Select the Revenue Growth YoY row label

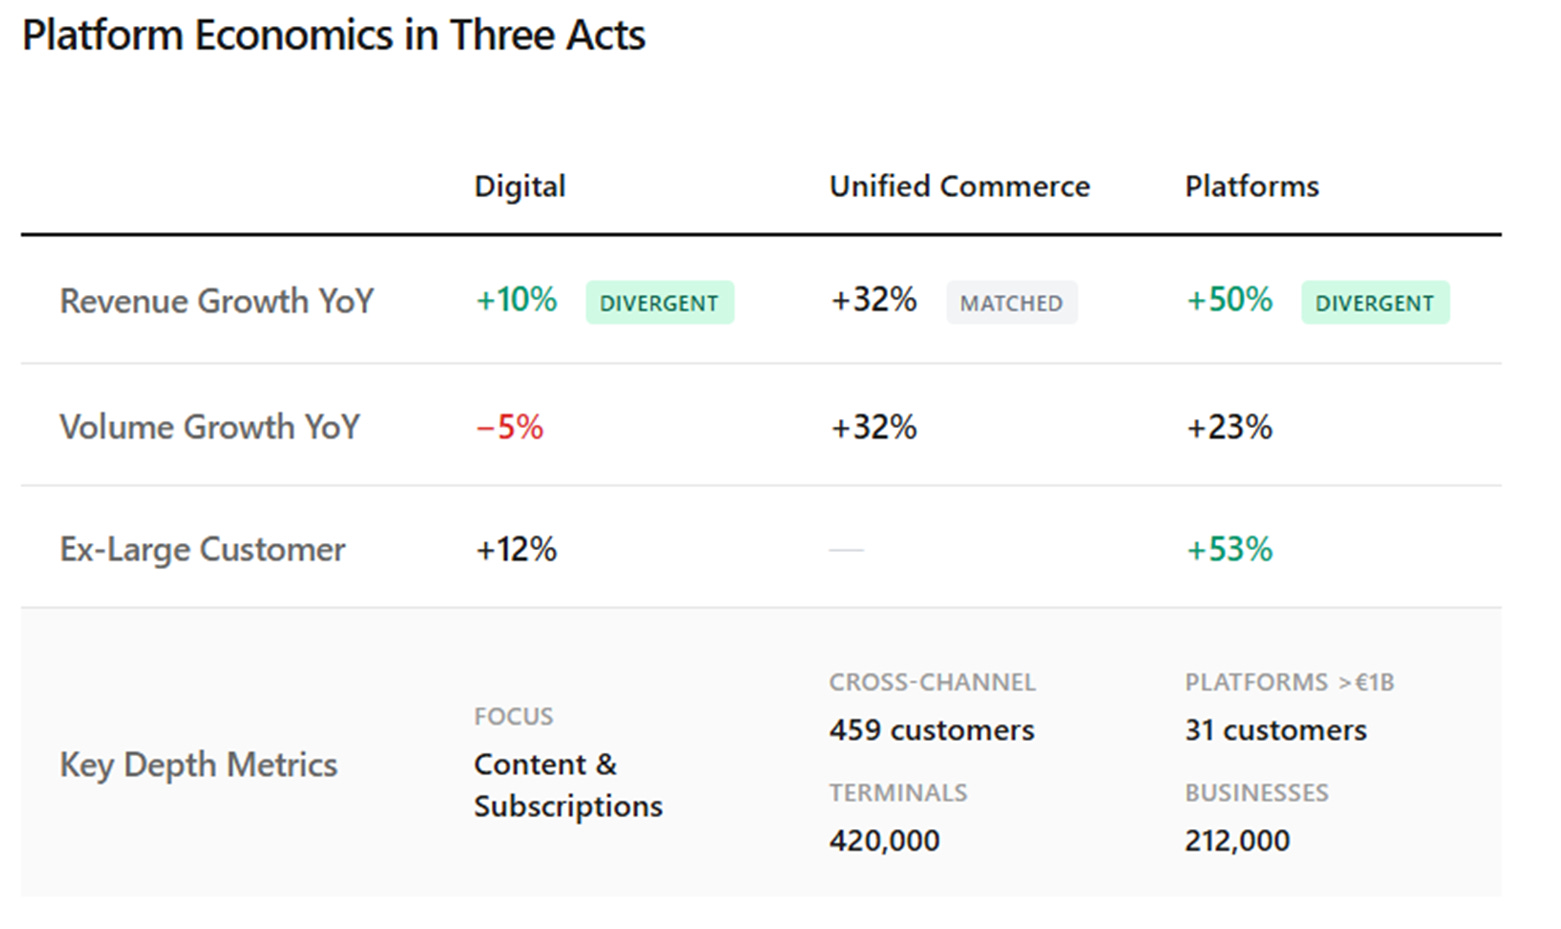(216, 301)
